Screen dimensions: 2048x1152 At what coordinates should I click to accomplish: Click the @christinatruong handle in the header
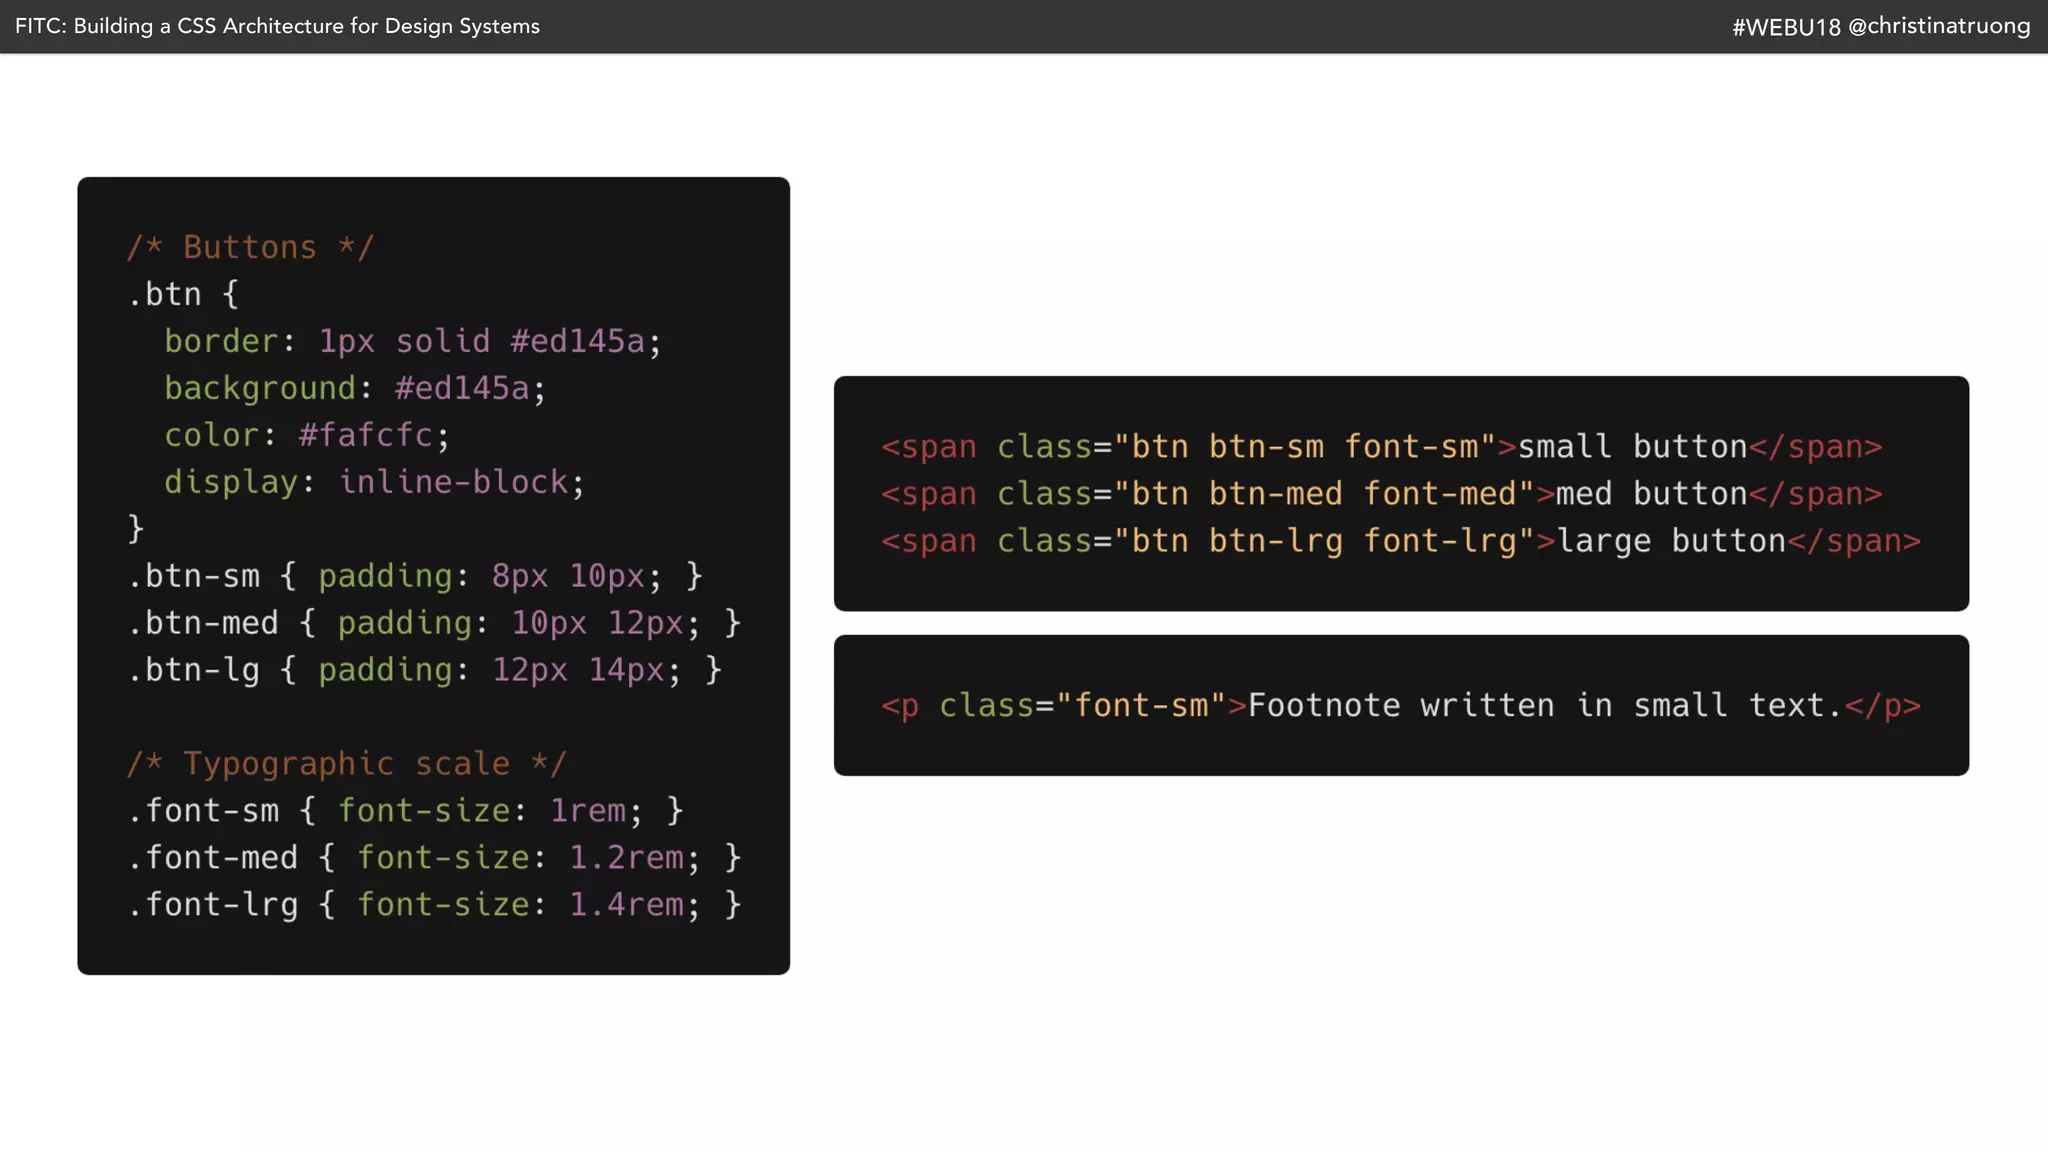point(1938,26)
